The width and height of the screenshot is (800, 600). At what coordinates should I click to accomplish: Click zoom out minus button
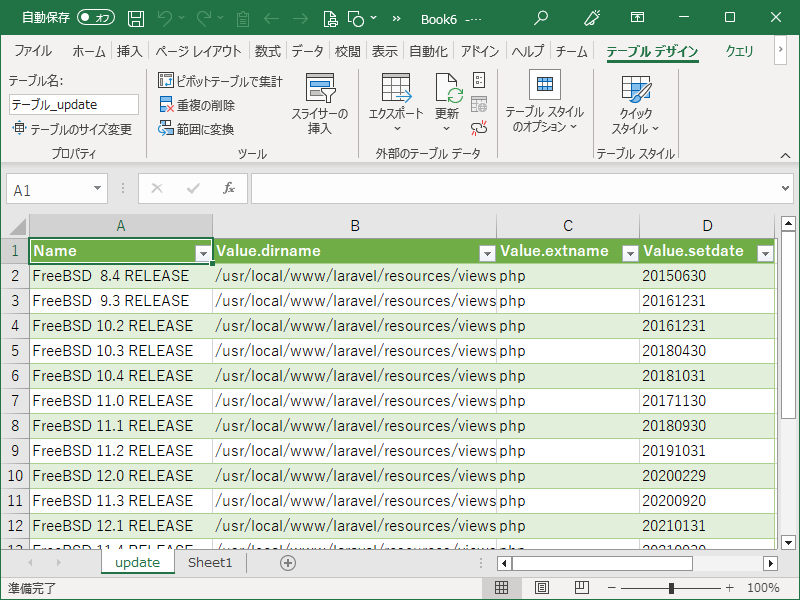tap(612, 588)
